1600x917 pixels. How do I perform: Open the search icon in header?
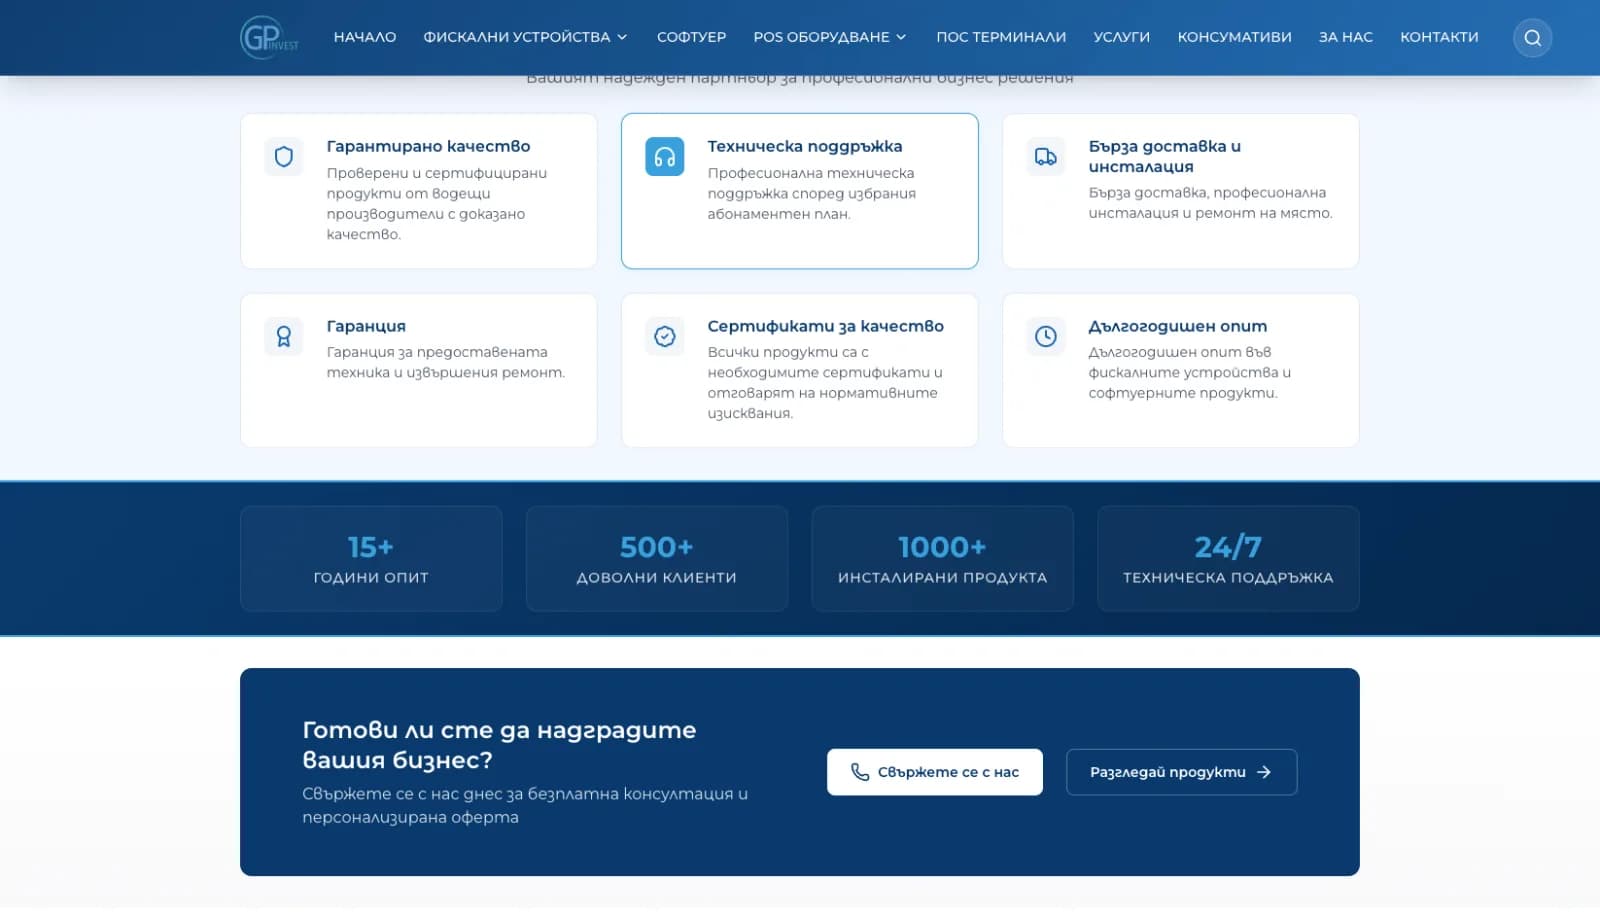[x=1532, y=38]
